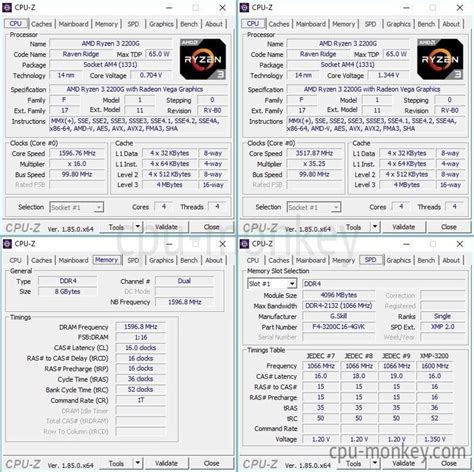Minimize the top-left CPU-Z window
The image size is (474, 472).
[169, 8]
